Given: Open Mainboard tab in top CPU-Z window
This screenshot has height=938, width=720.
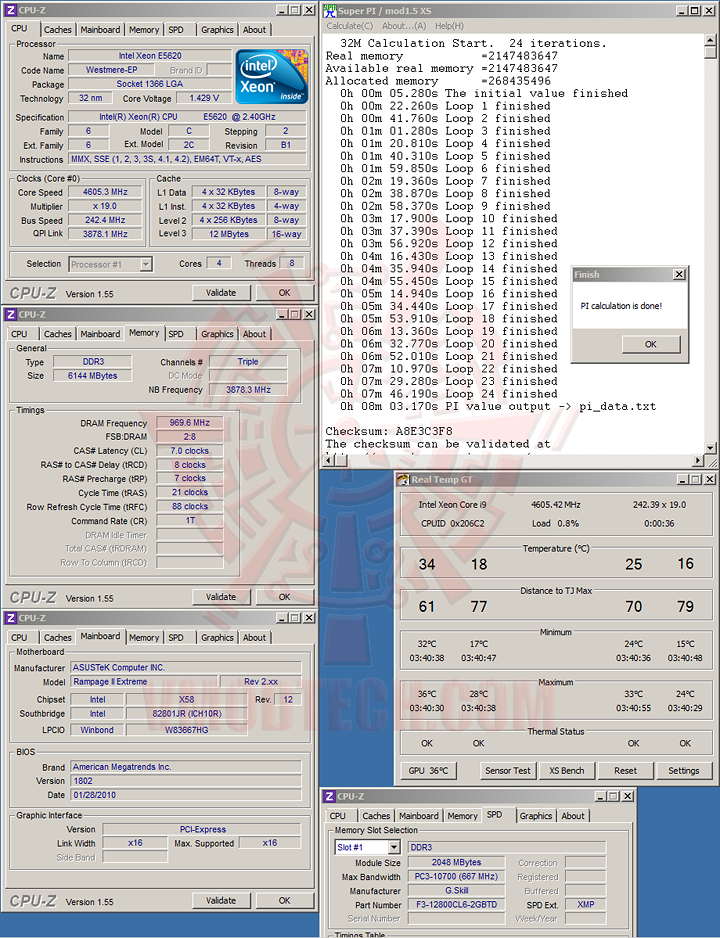Looking at the screenshot, I should [100, 29].
